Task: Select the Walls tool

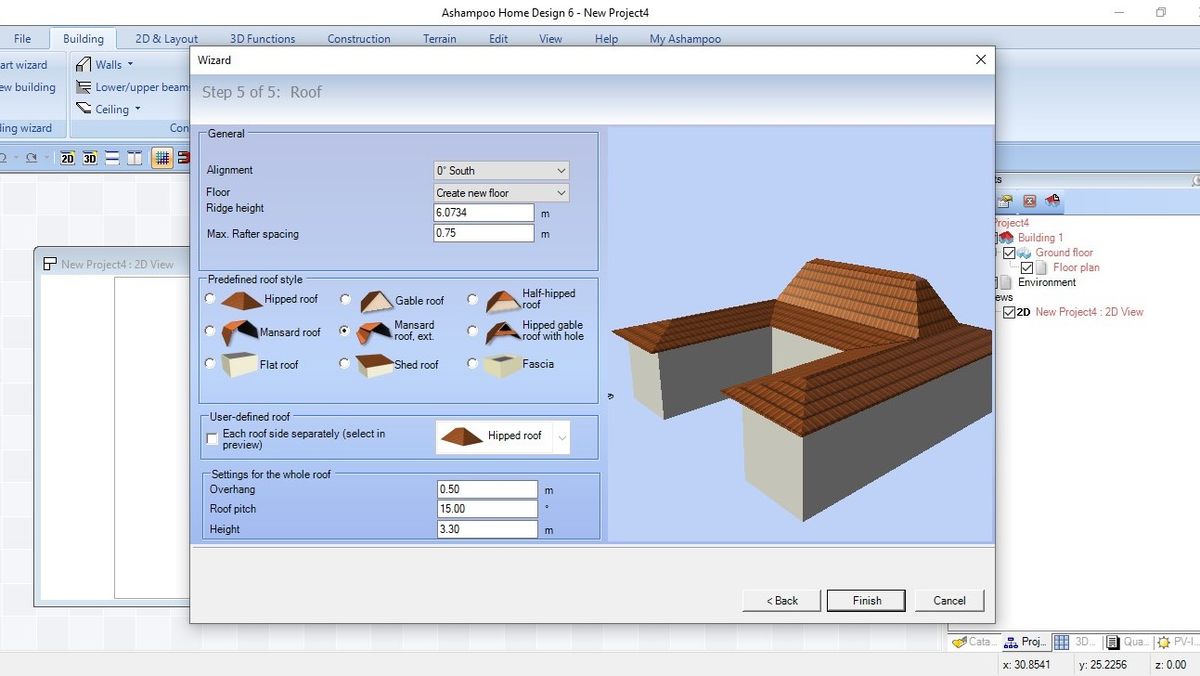Action: (107, 64)
